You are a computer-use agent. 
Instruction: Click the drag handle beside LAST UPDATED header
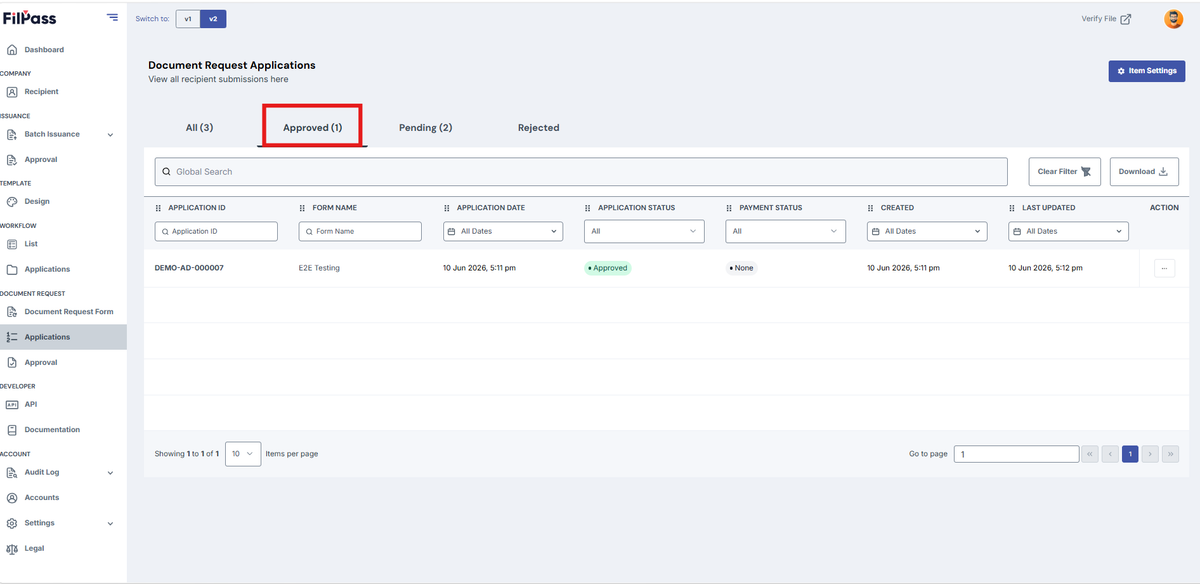coord(1013,208)
